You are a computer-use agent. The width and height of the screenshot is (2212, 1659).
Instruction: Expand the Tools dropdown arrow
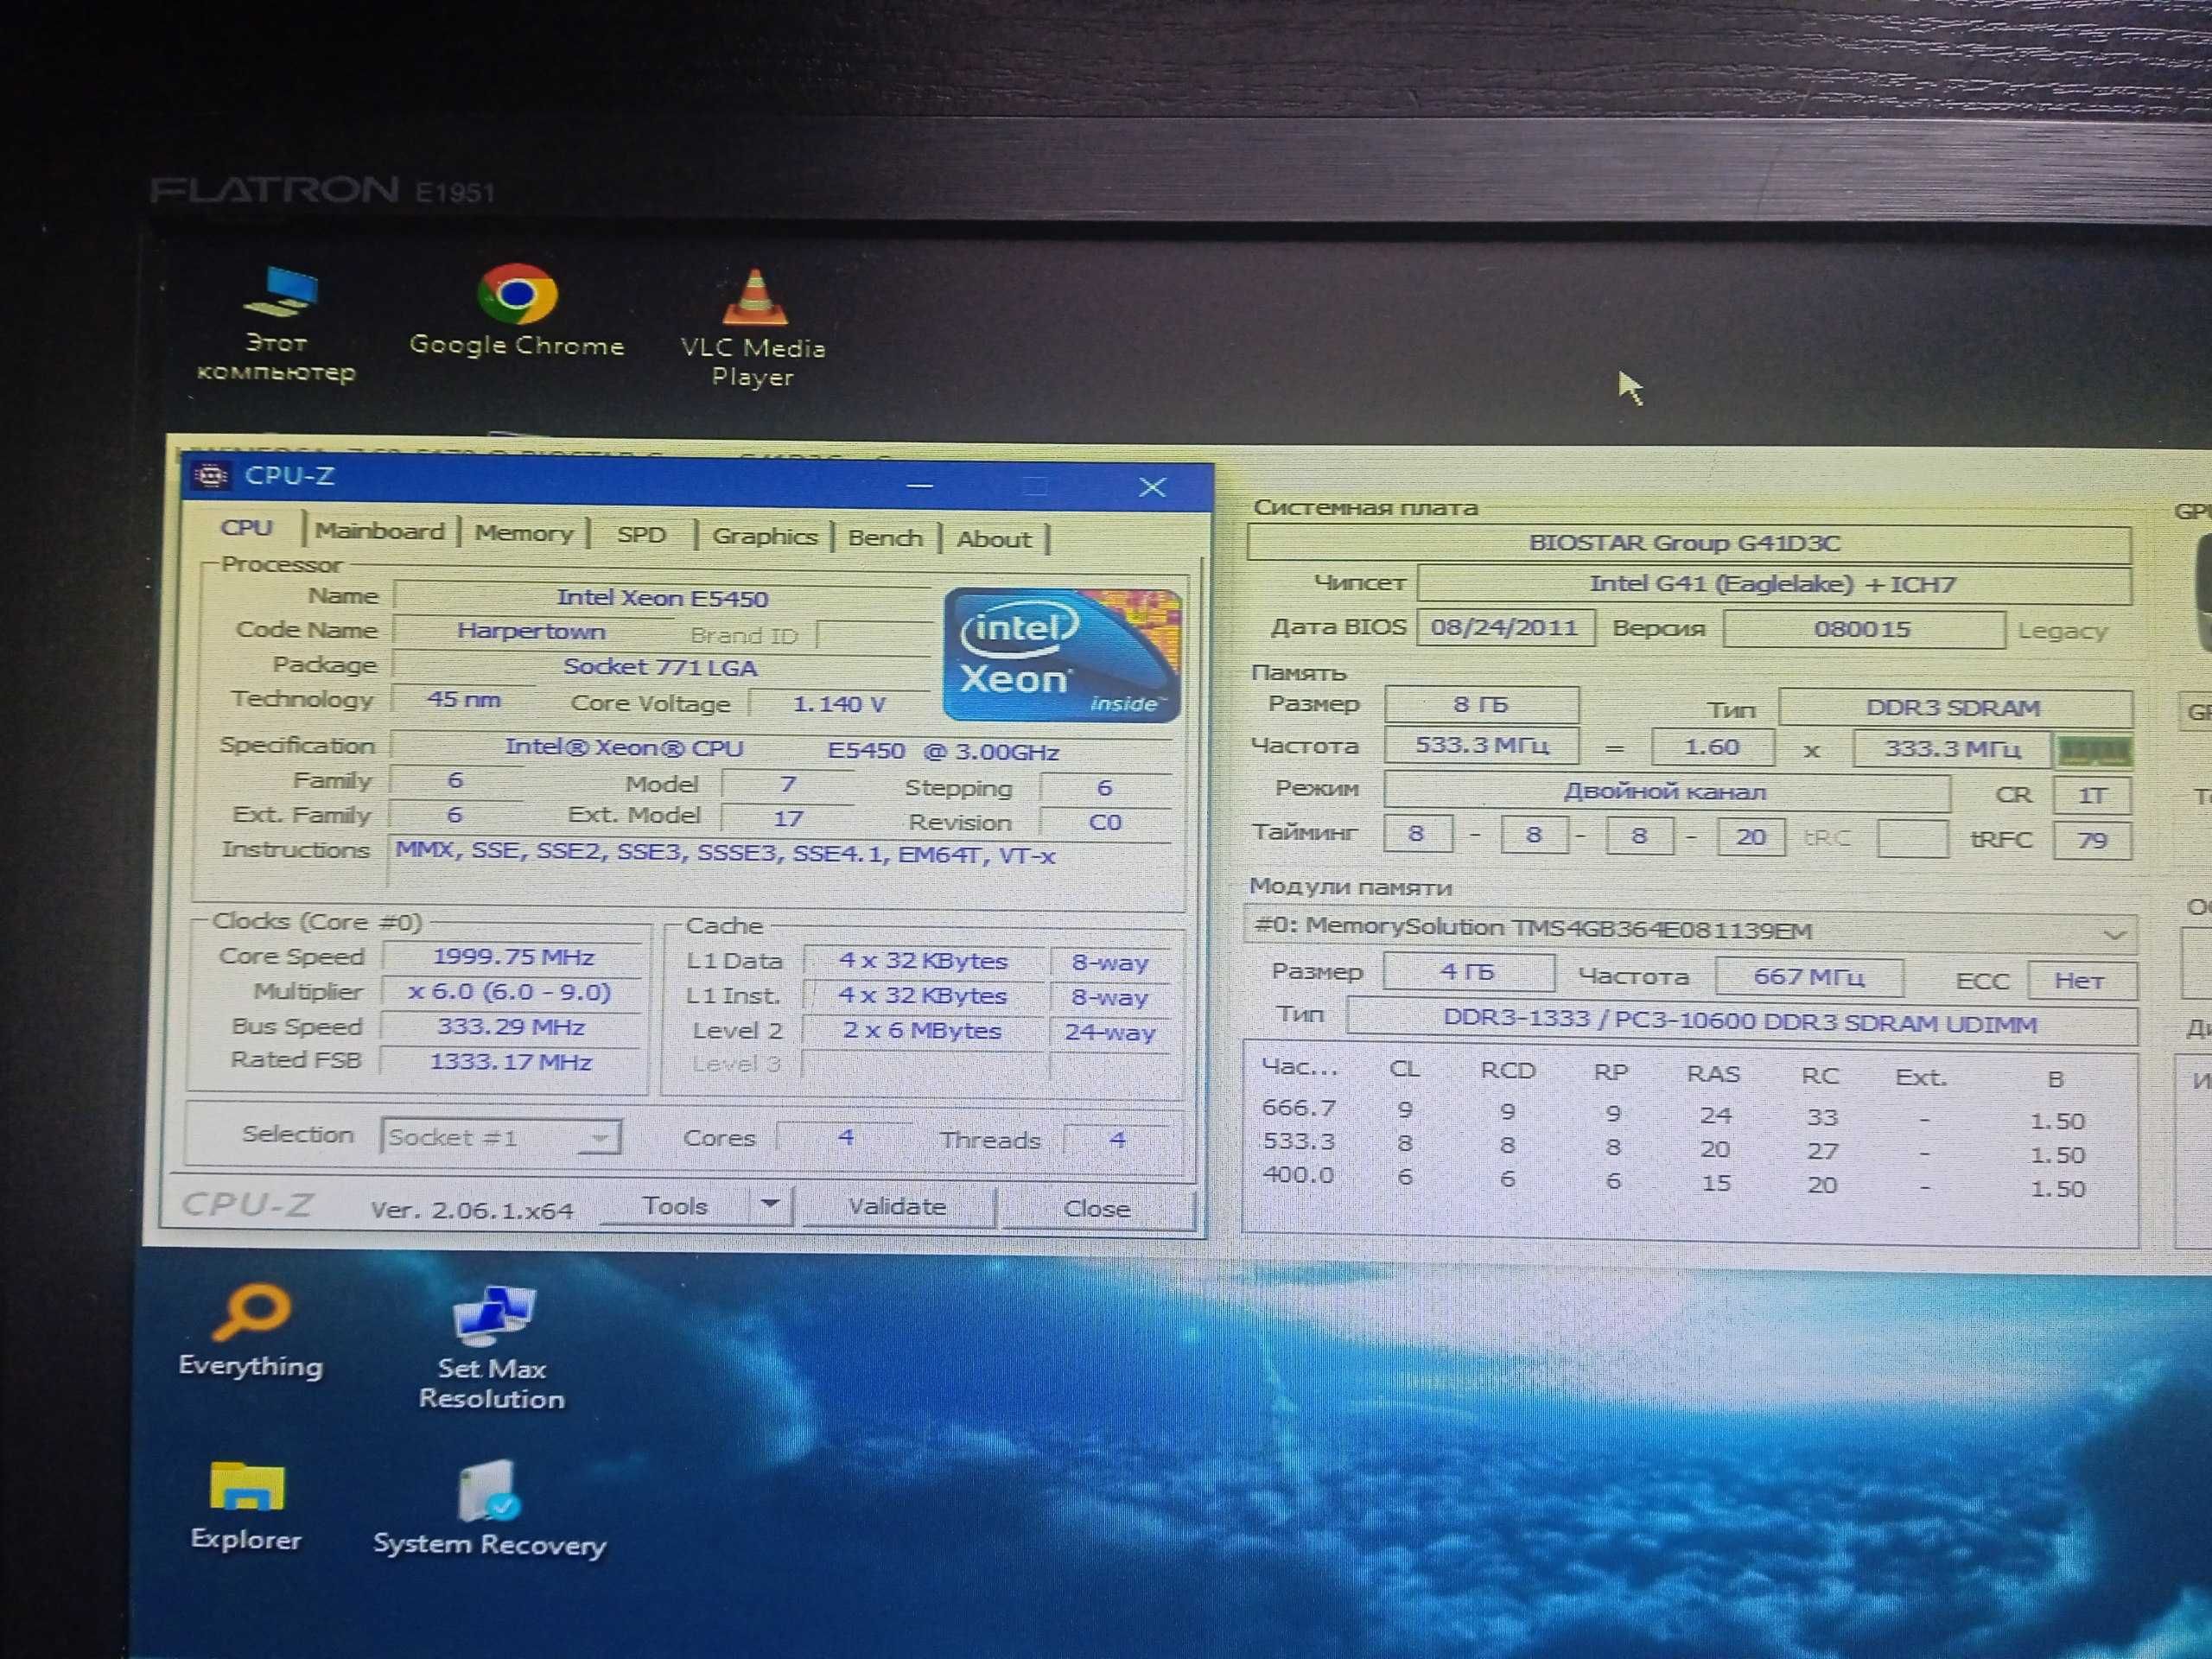tap(769, 1205)
